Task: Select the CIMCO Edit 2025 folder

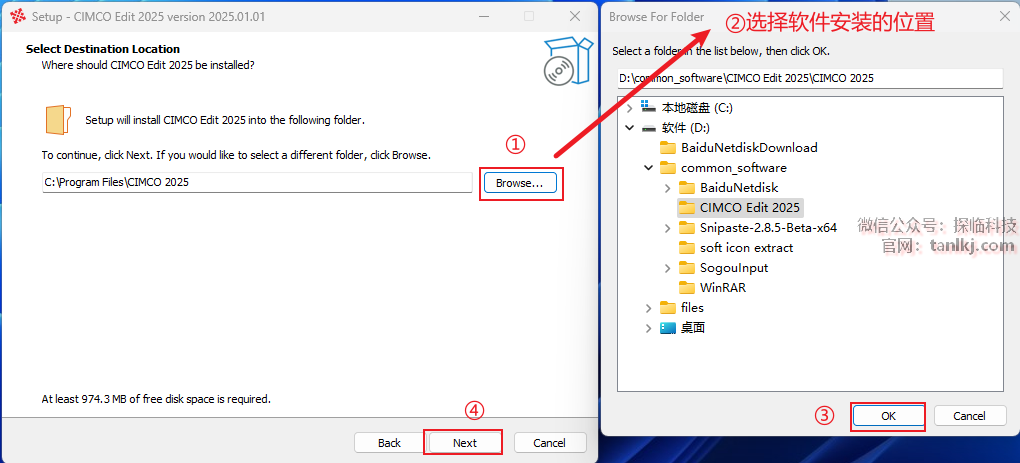Action: click(x=749, y=207)
